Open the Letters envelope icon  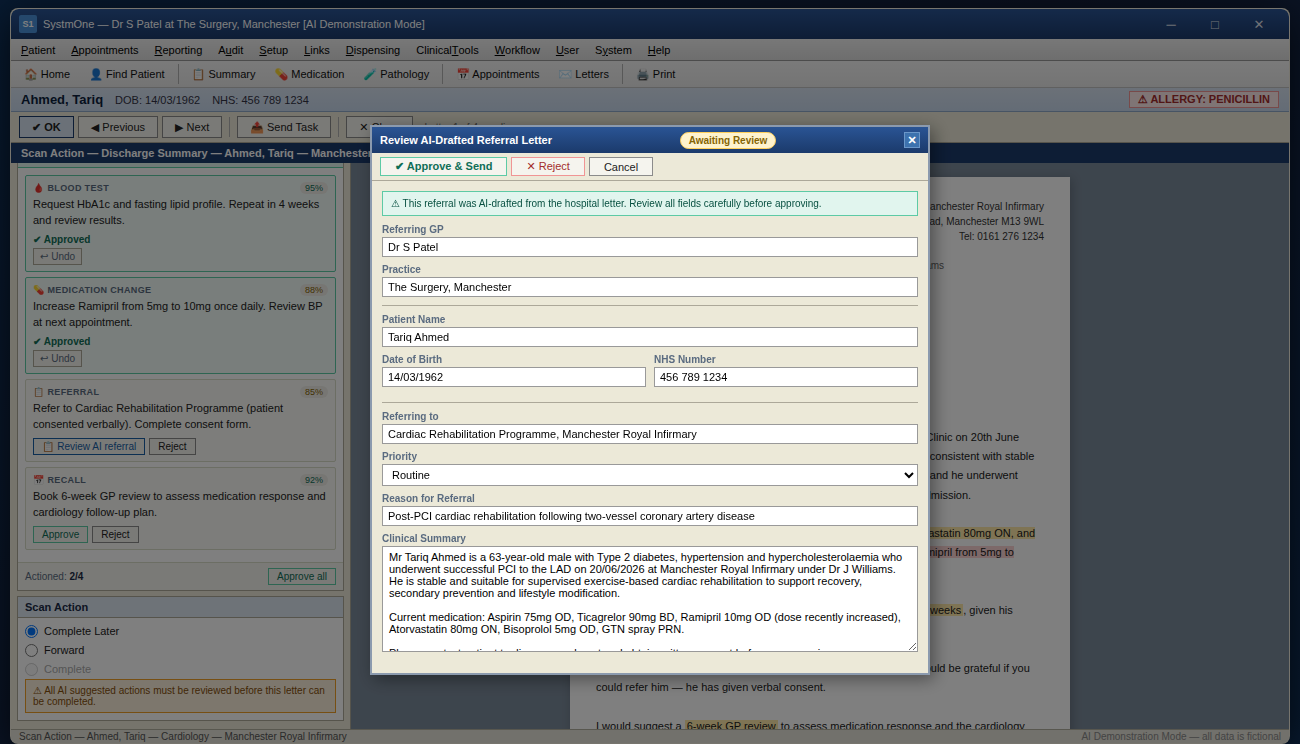click(x=565, y=74)
